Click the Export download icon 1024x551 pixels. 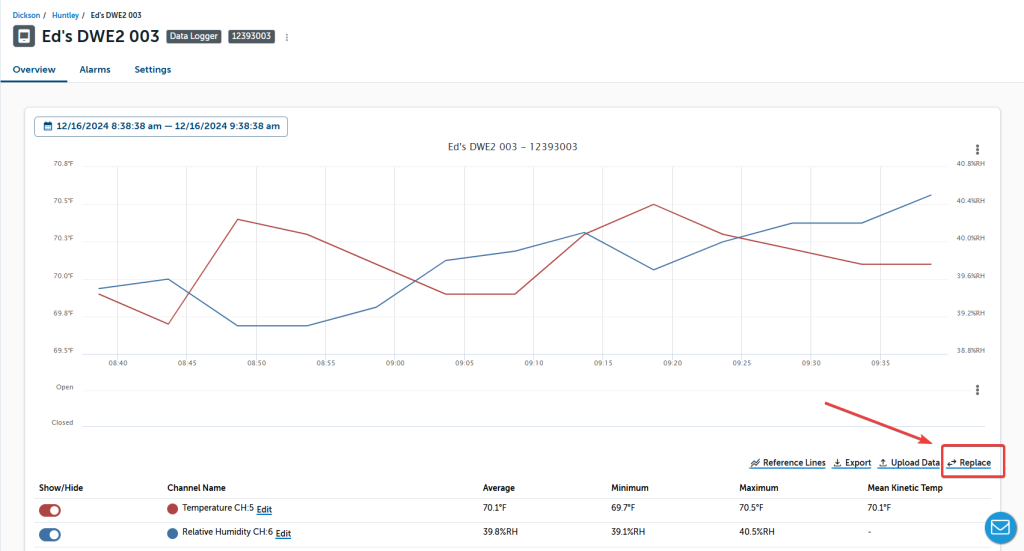tap(837, 463)
